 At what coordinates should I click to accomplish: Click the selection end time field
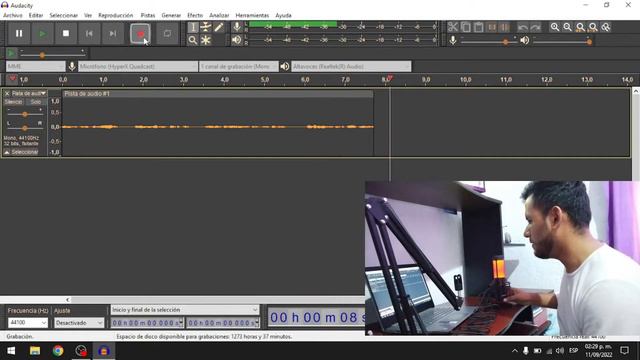pos(223,323)
